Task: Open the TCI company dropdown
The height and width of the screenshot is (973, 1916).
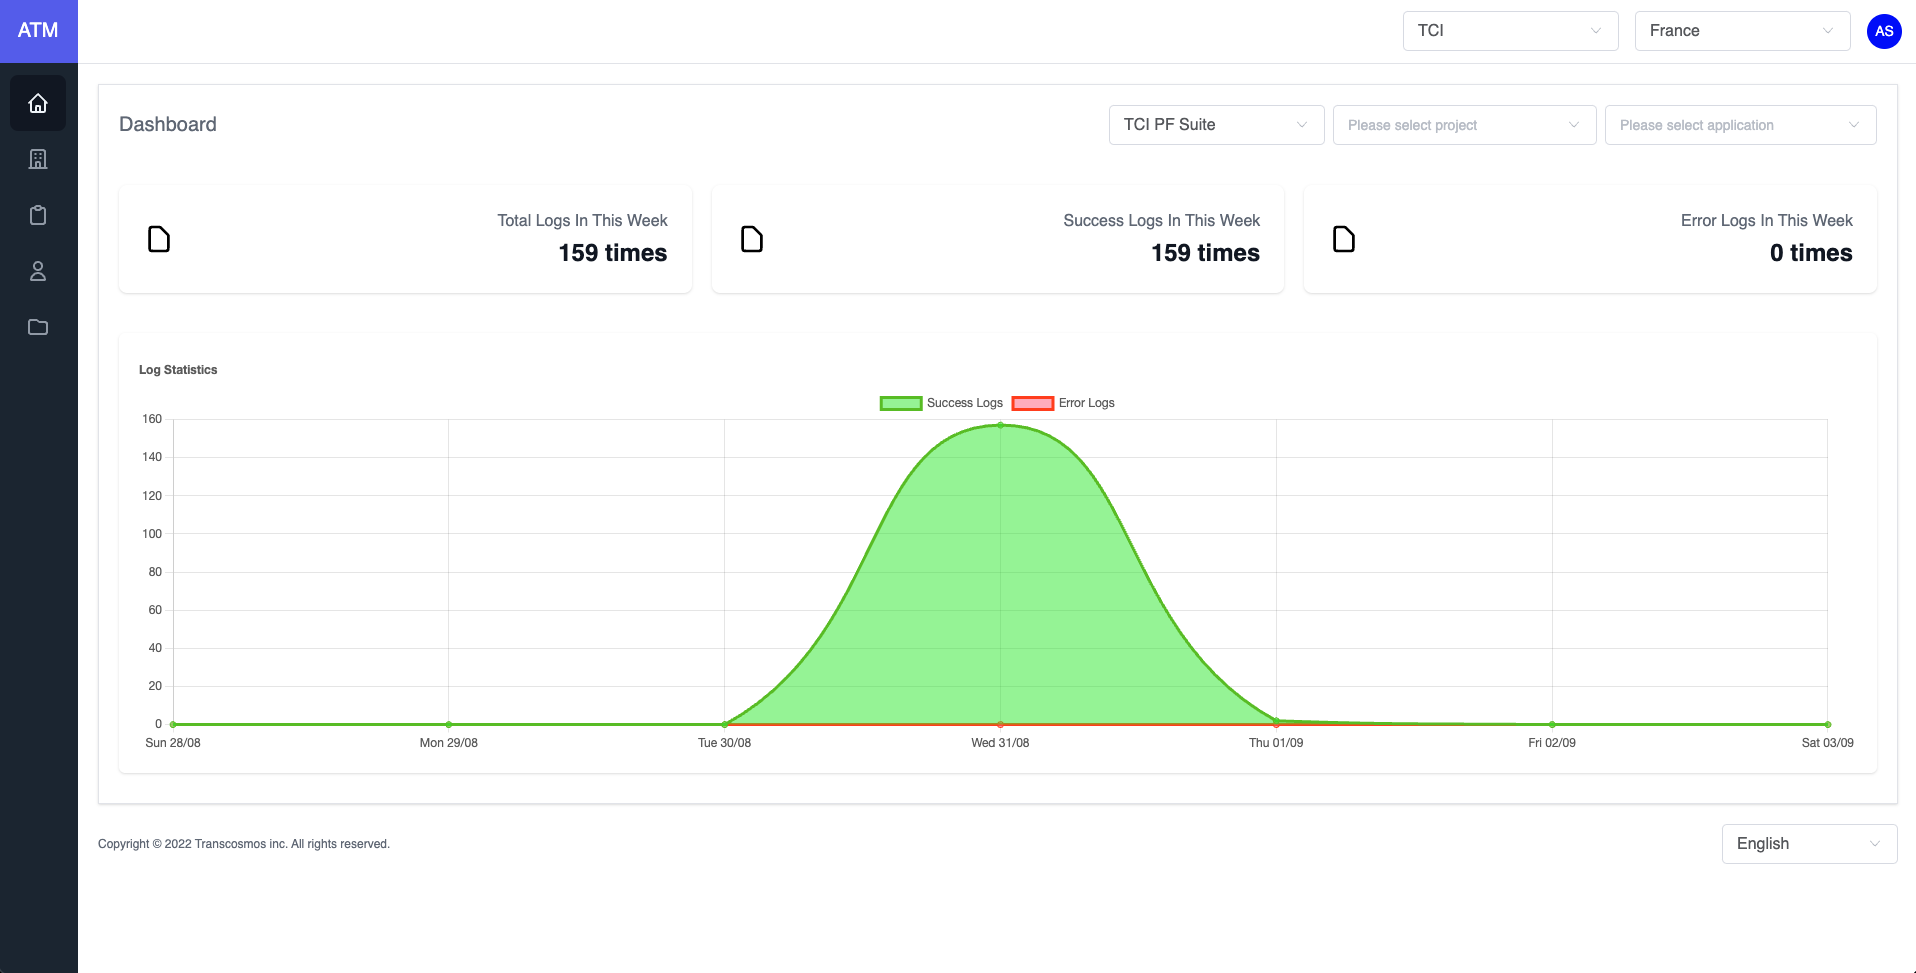Action: coord(1509,31)
